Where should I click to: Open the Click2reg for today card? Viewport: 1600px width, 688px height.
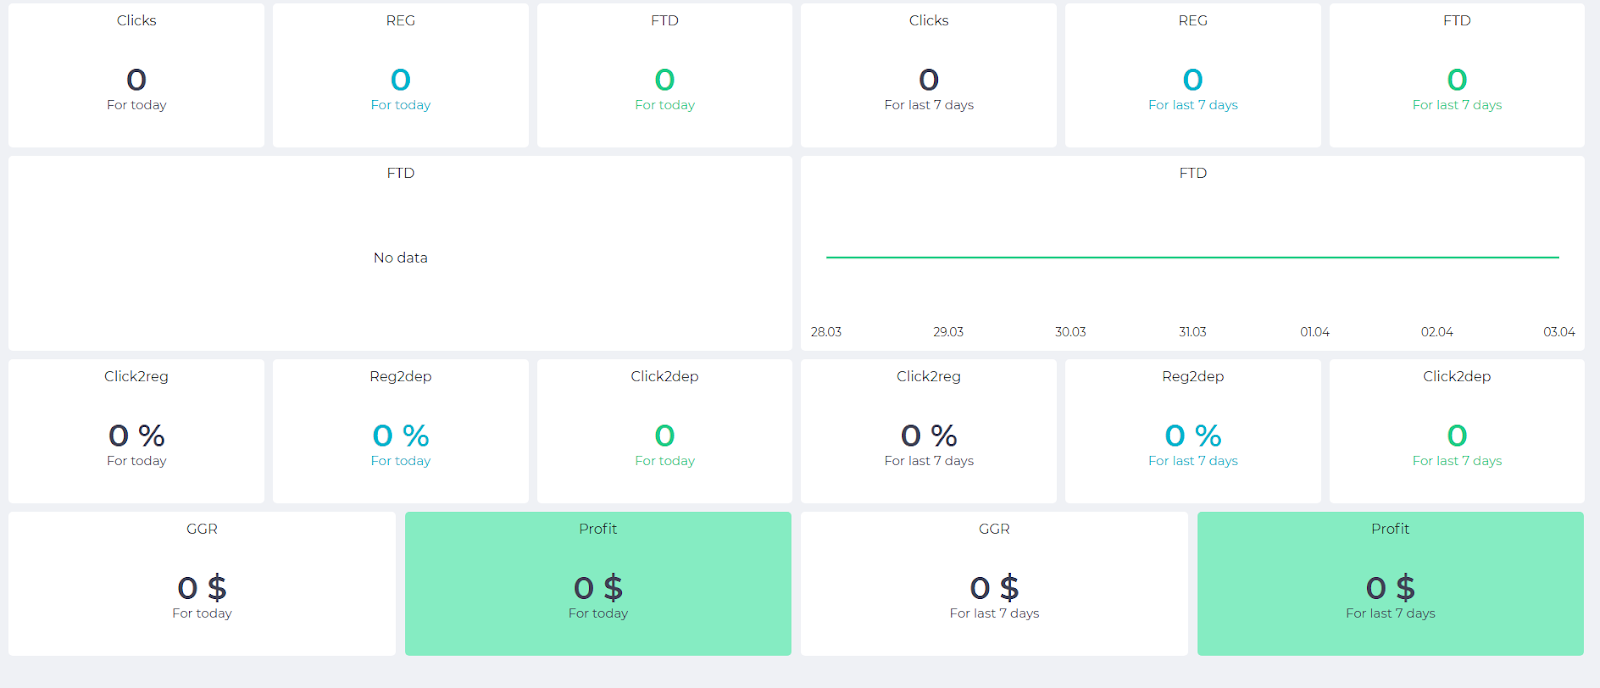coord(136,432)
